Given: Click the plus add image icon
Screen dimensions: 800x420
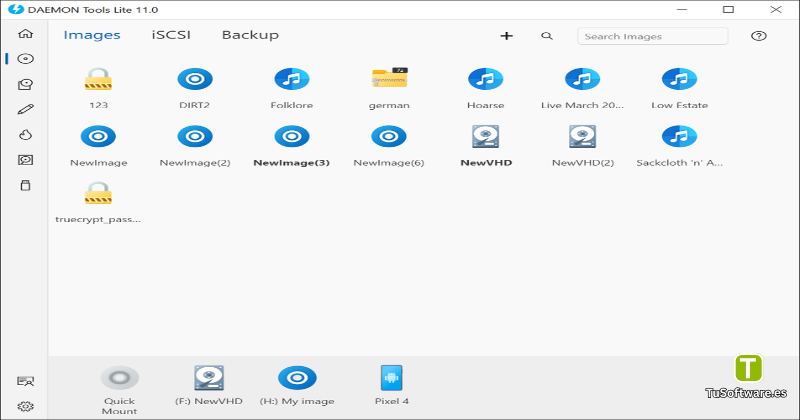Looking at the screenshot, I should tap(506, 36).
